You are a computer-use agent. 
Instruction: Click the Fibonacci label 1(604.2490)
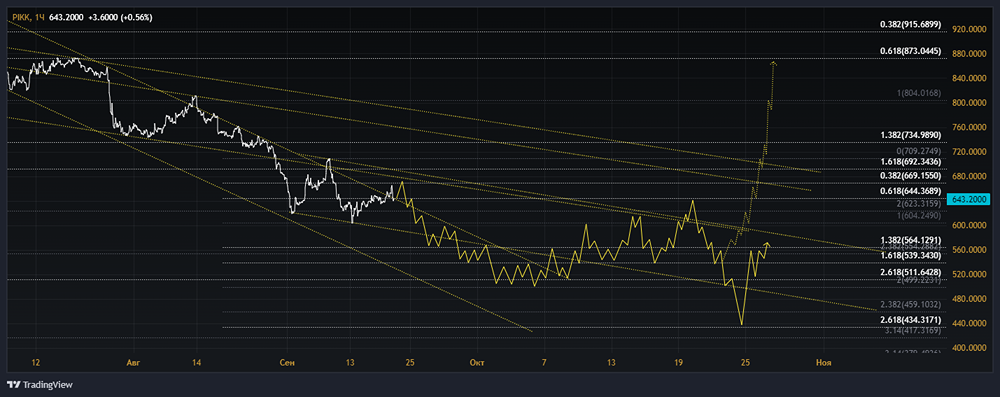tap(919, 216)
